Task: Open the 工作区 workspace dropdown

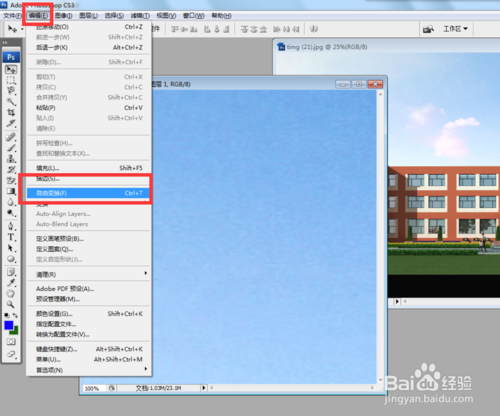Action: click(455, 29)
